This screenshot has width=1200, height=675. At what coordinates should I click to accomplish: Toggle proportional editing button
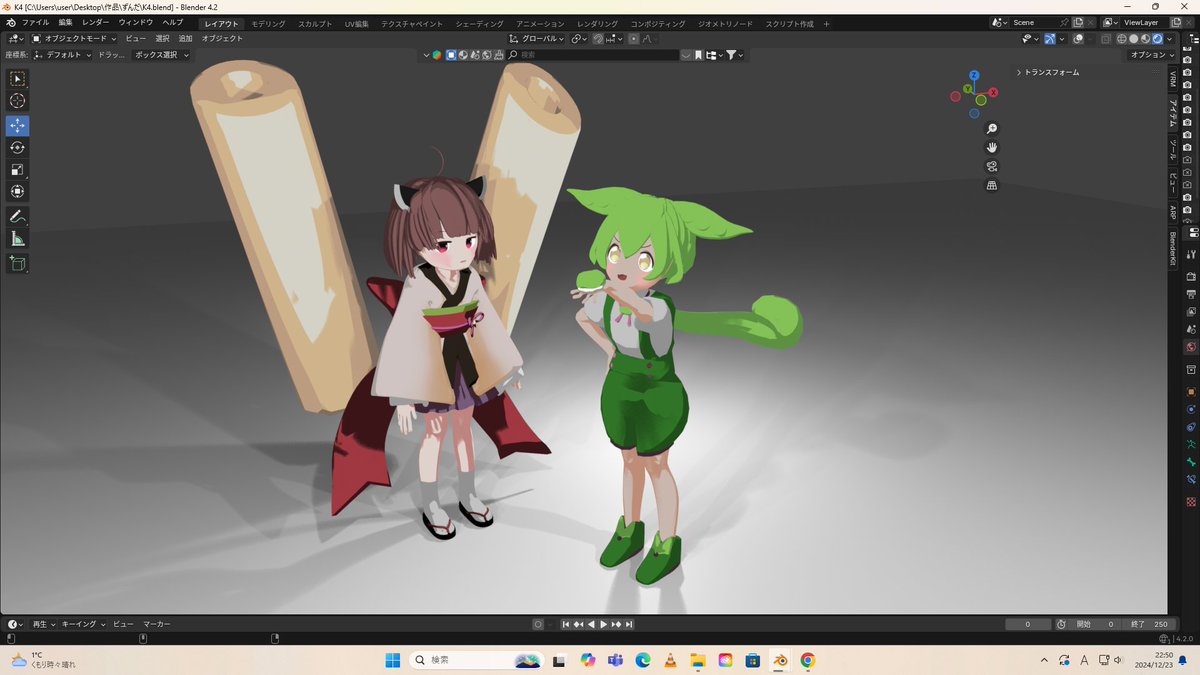pyautogui.click(x=633, y=39)
